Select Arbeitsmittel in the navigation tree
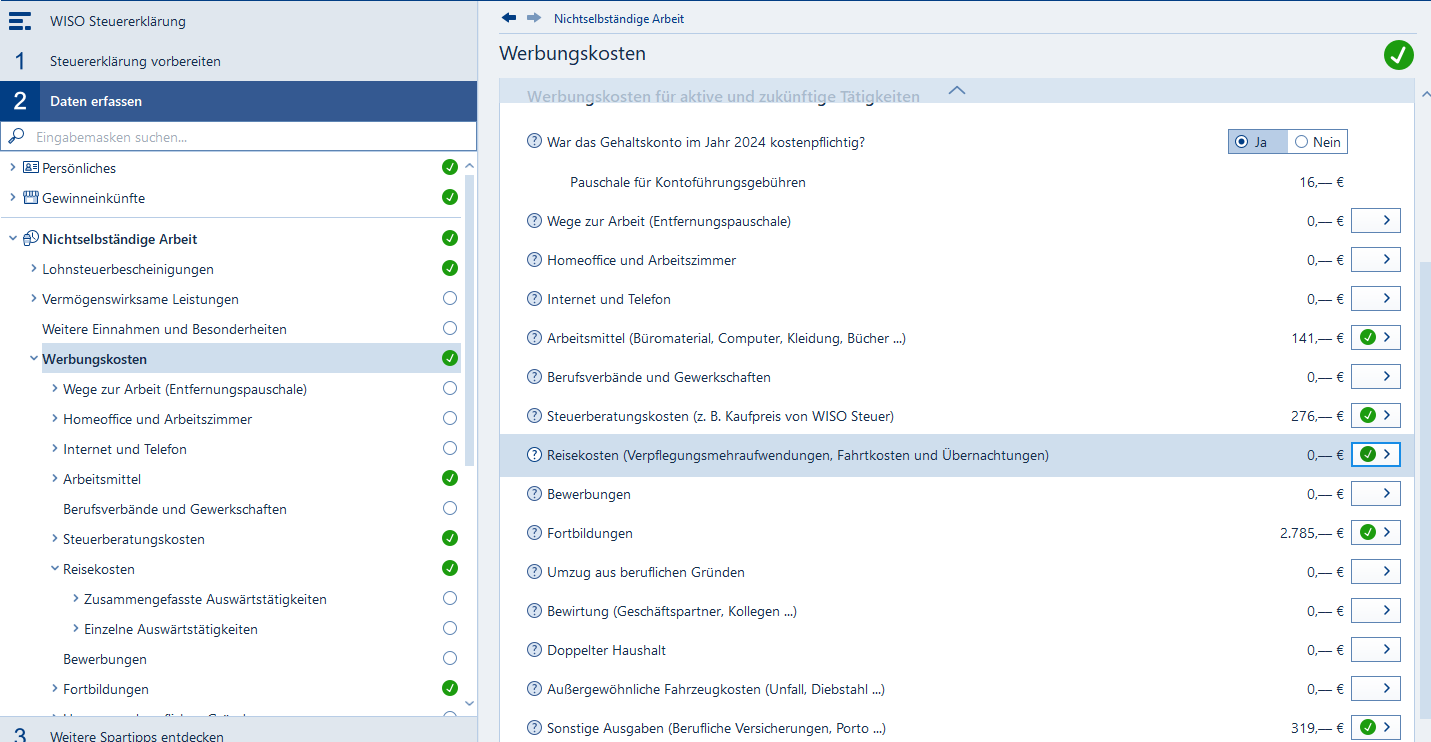The image size is (1431, 742). (x=102, y=479)
